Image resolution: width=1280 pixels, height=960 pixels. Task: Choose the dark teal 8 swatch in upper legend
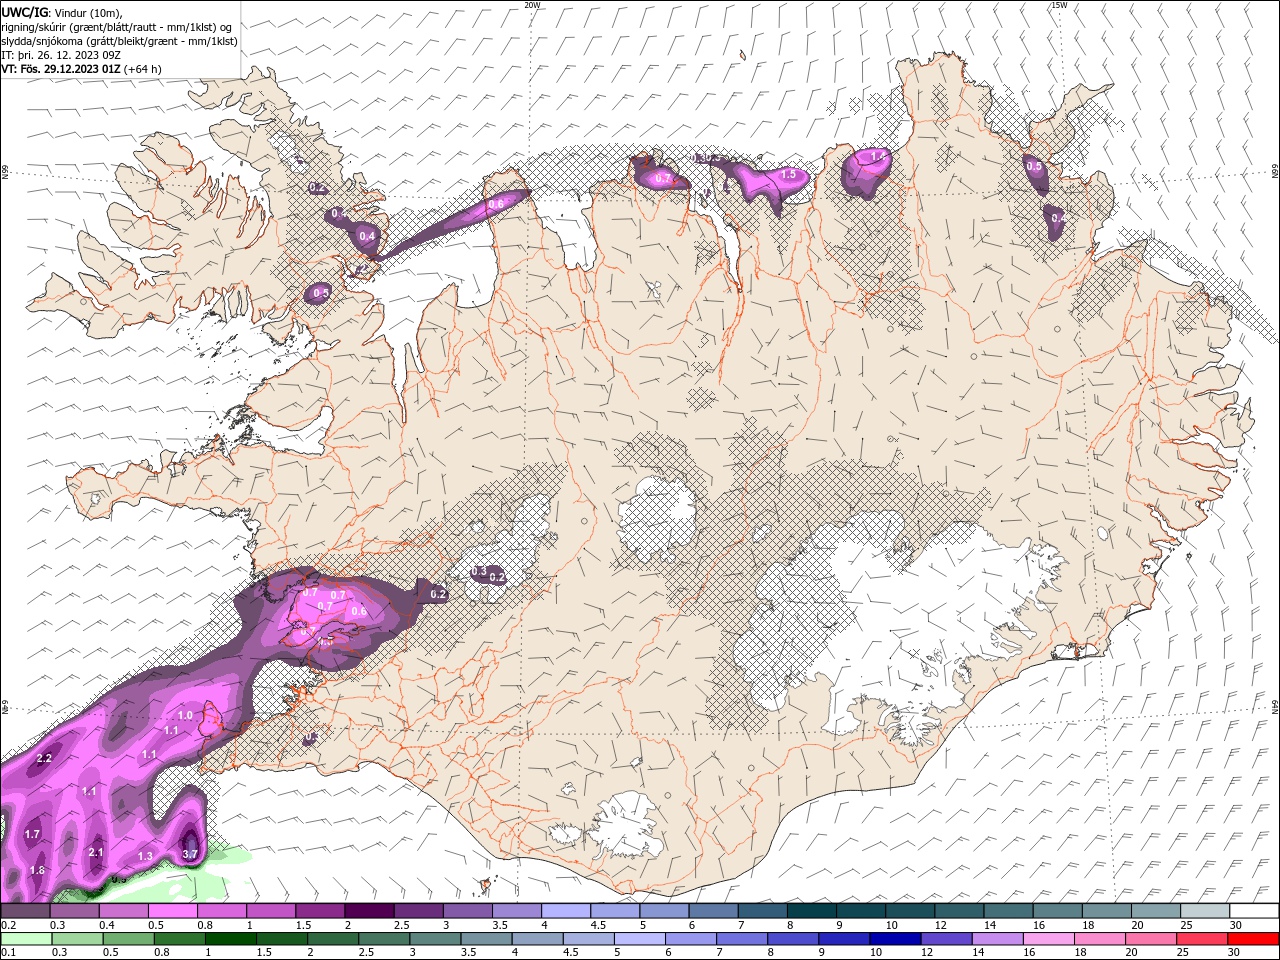tap(811, 911)
